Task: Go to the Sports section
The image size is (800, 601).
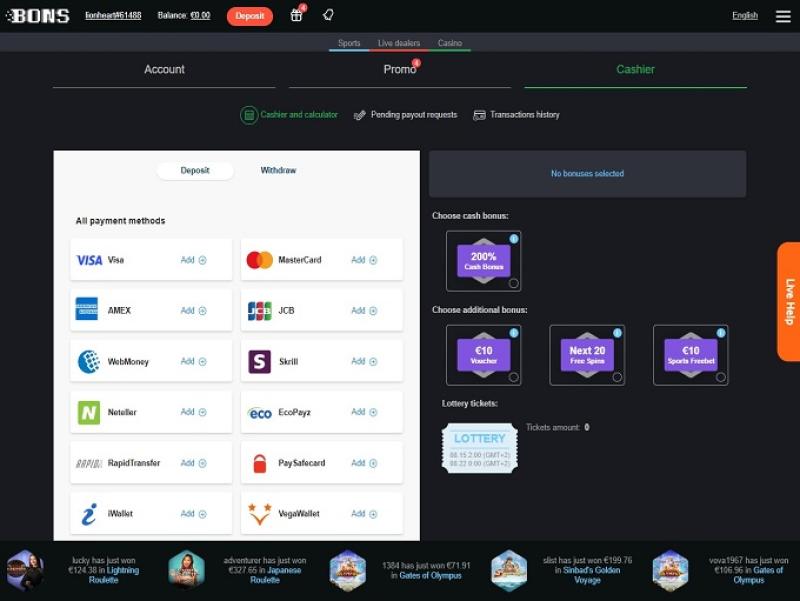Action: click(349, 43)
